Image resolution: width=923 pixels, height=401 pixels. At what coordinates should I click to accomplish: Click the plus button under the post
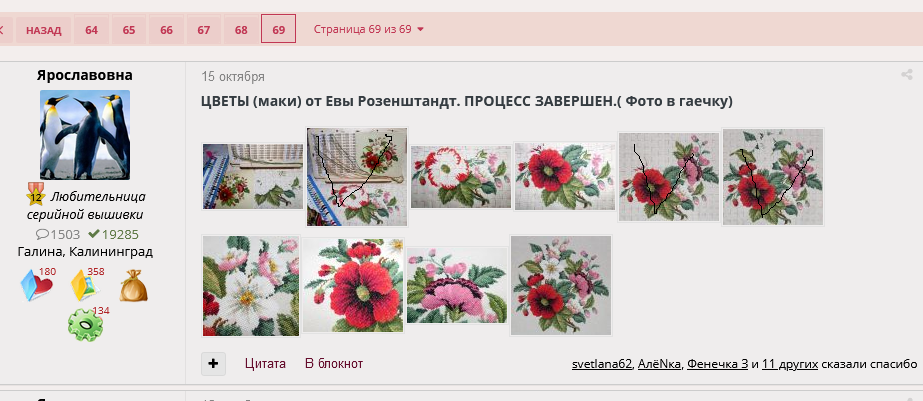[213, 364]
